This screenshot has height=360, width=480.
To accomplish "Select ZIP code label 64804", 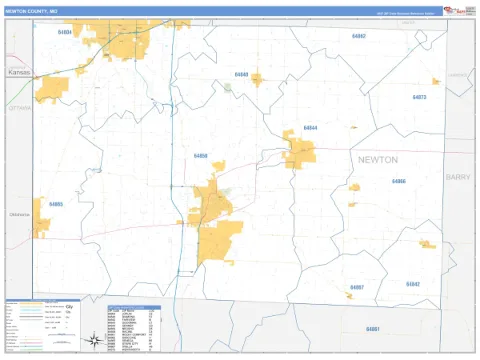I will coord(65,32).
